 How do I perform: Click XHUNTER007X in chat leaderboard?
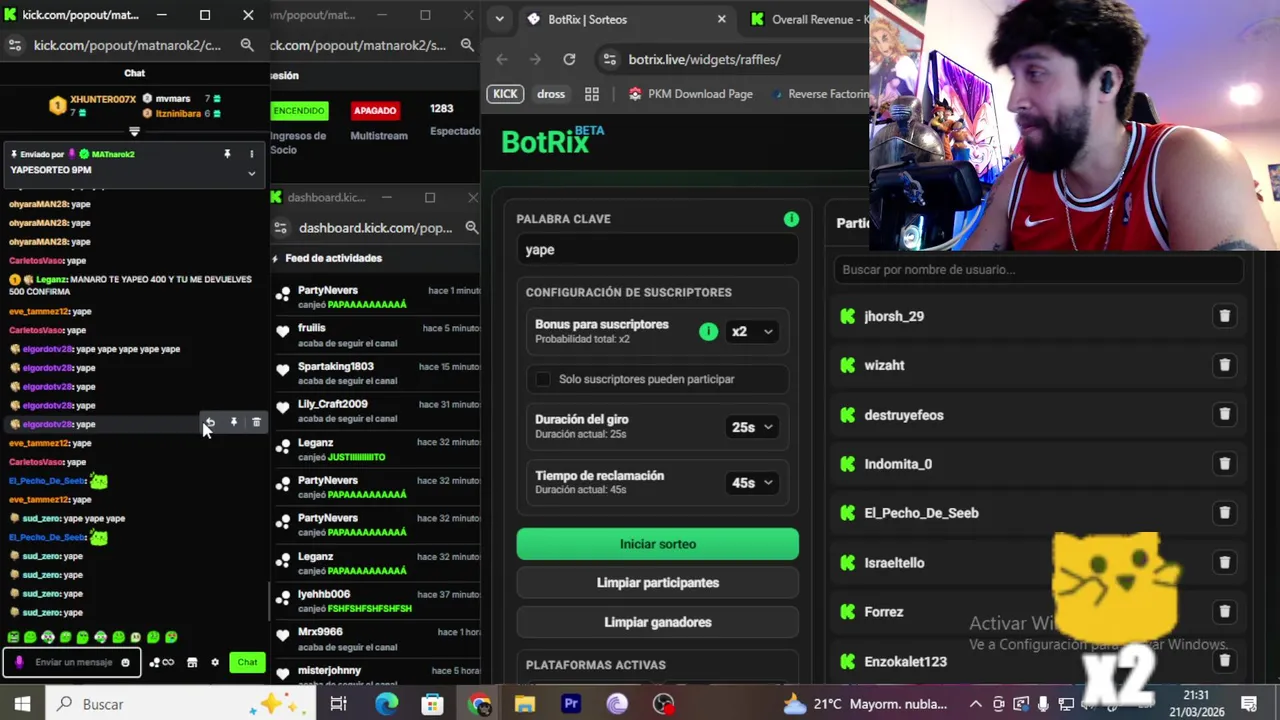click(103, 99)
